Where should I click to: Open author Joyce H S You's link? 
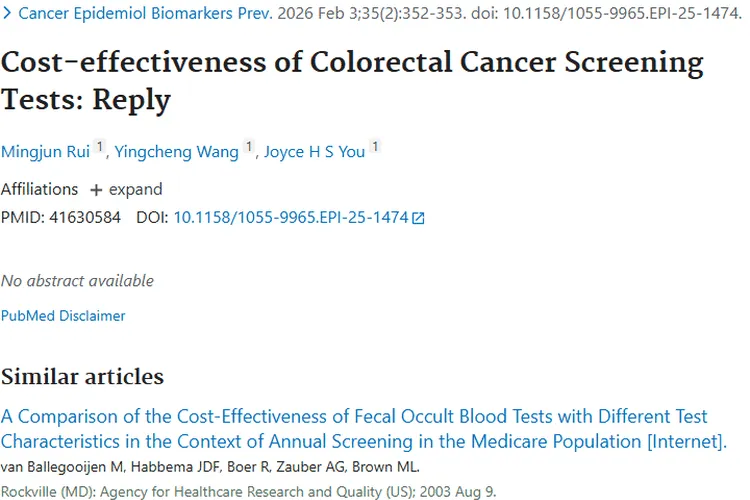pos(313,152)
